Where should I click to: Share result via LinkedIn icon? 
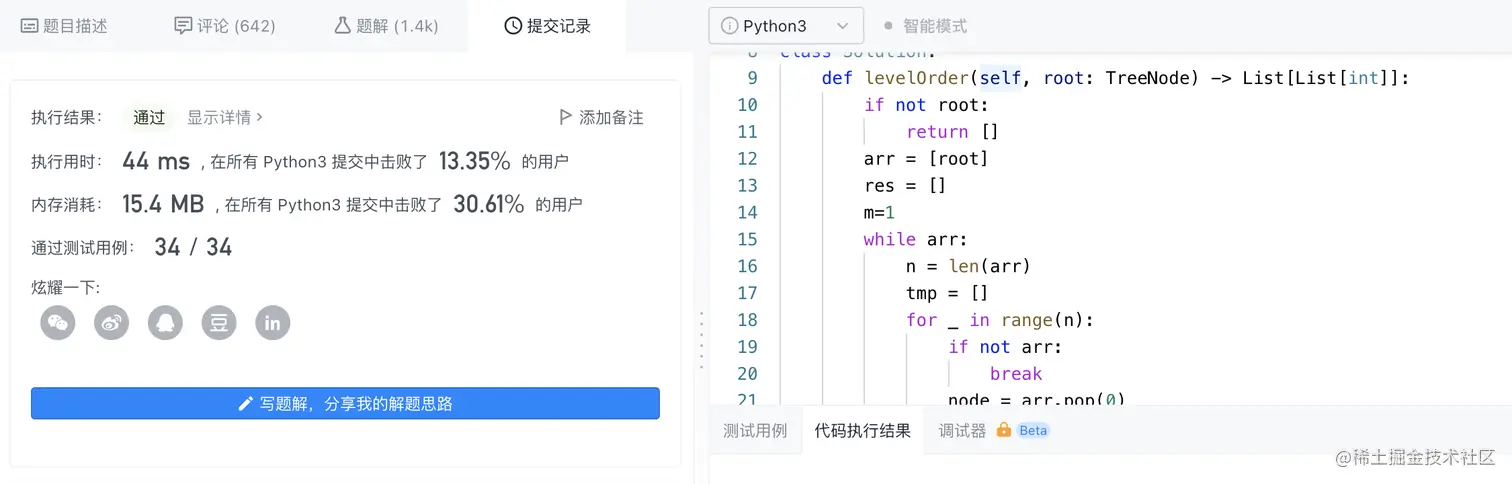click(x=273, y=322)
